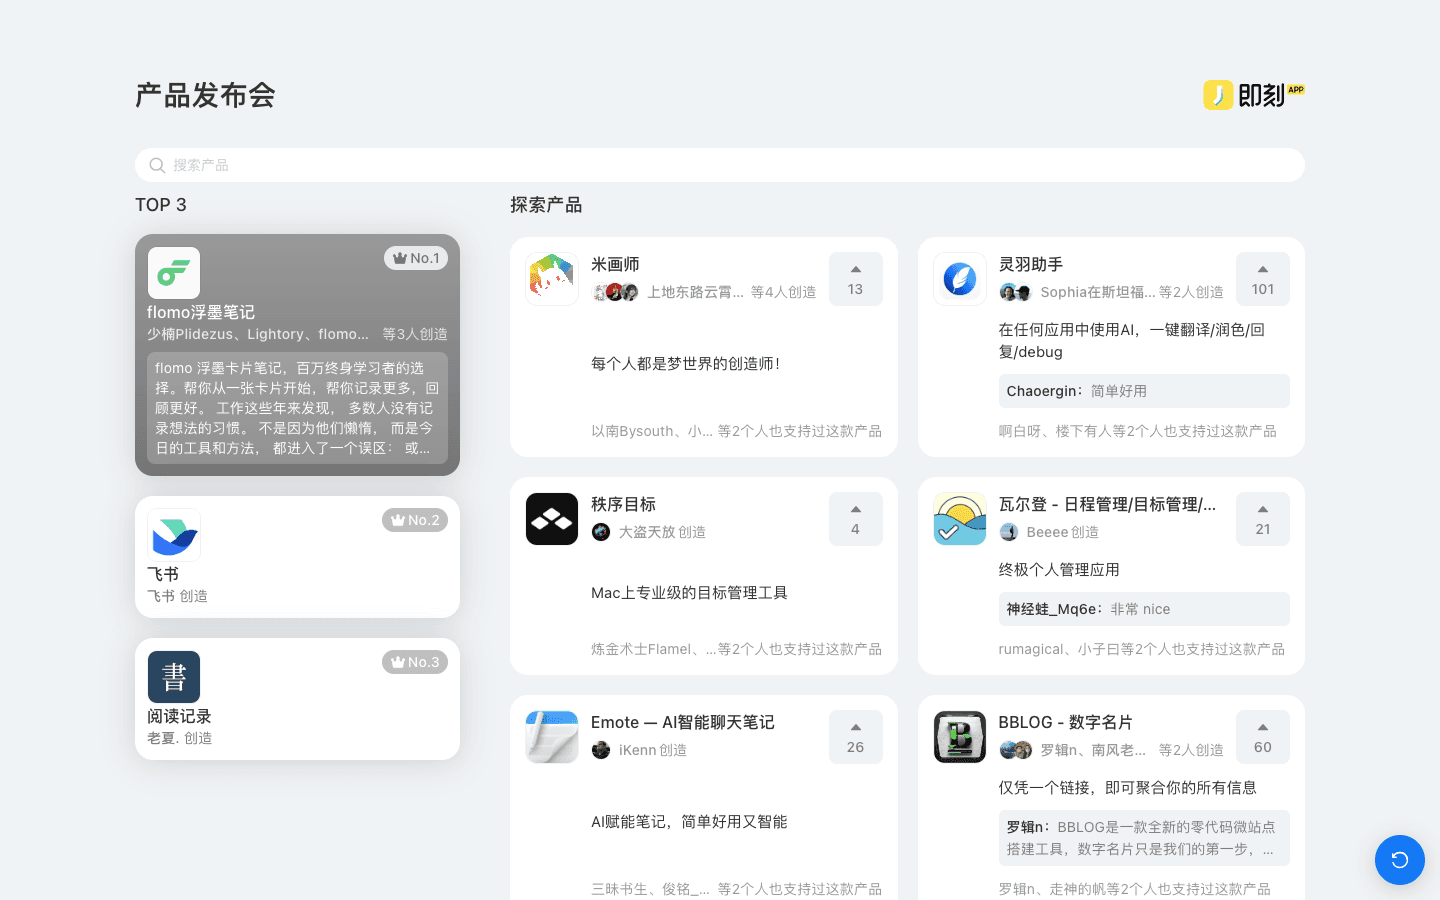1440x900 pixels.
Task: Click 米画师 creator avatars
Action: click(615, 292)
